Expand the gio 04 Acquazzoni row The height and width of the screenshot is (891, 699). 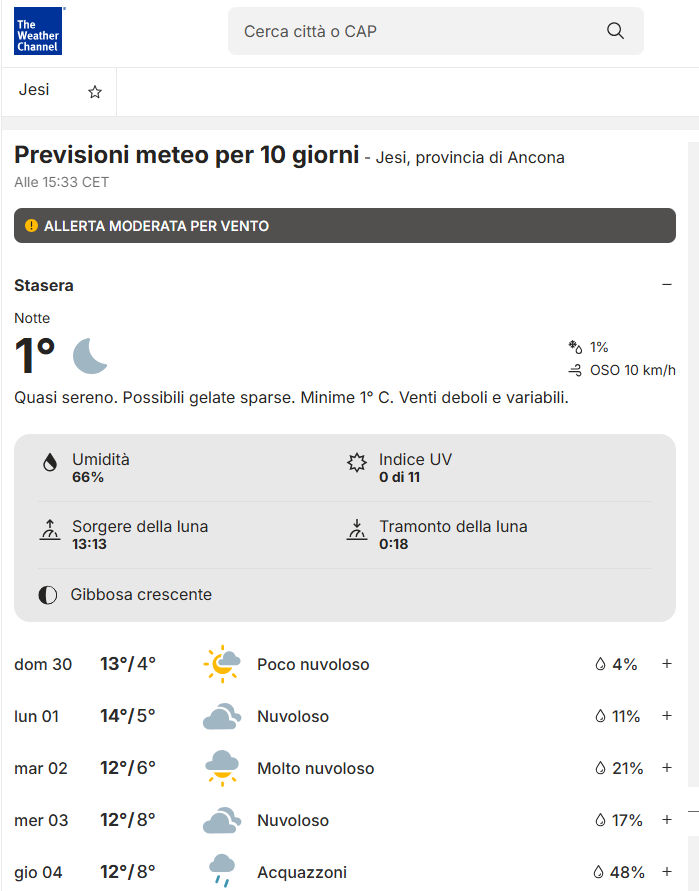pyautogui.click(x=667, y=872)
